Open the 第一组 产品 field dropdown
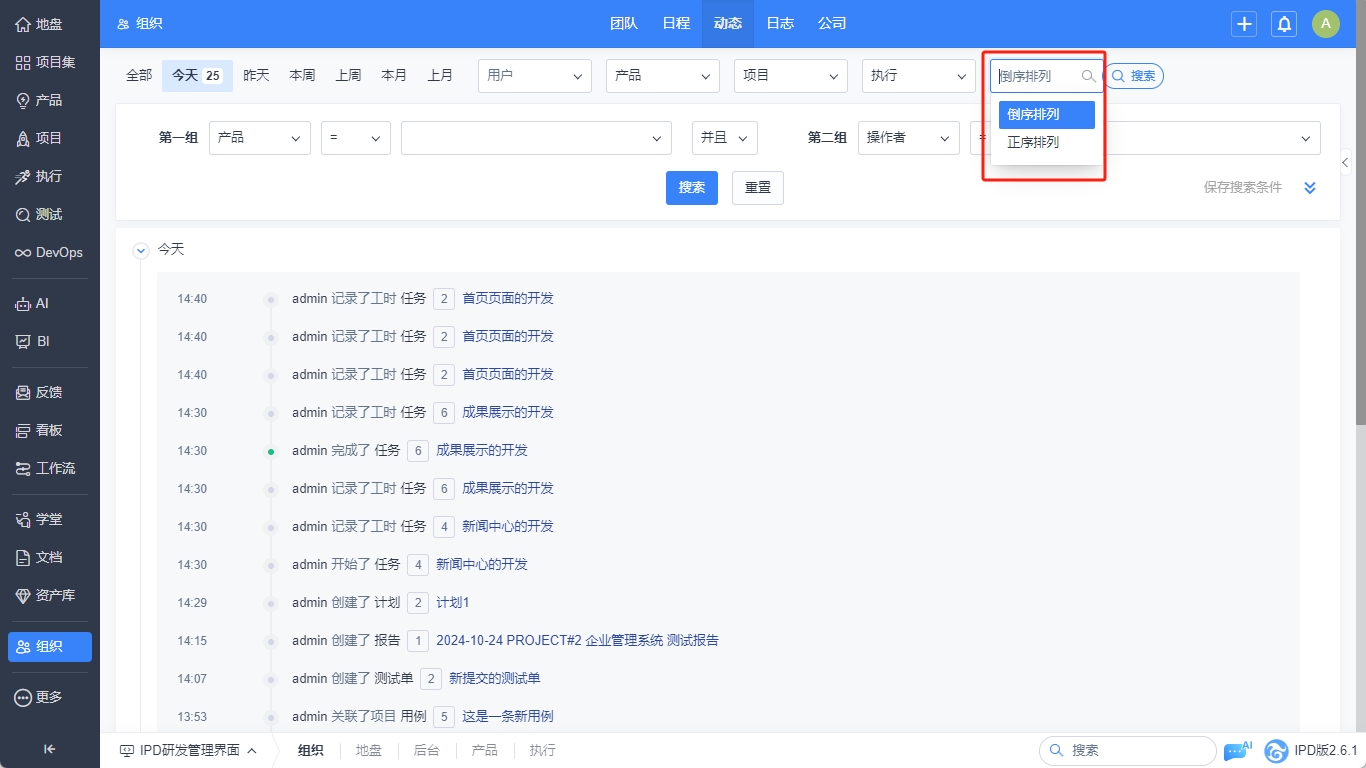 click(x=259, y=138)
